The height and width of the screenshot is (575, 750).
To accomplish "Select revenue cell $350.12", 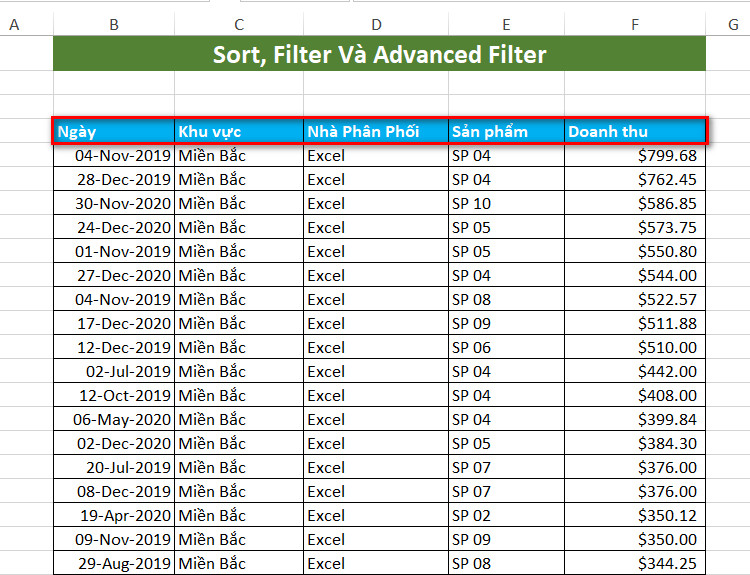I will 635,515.
